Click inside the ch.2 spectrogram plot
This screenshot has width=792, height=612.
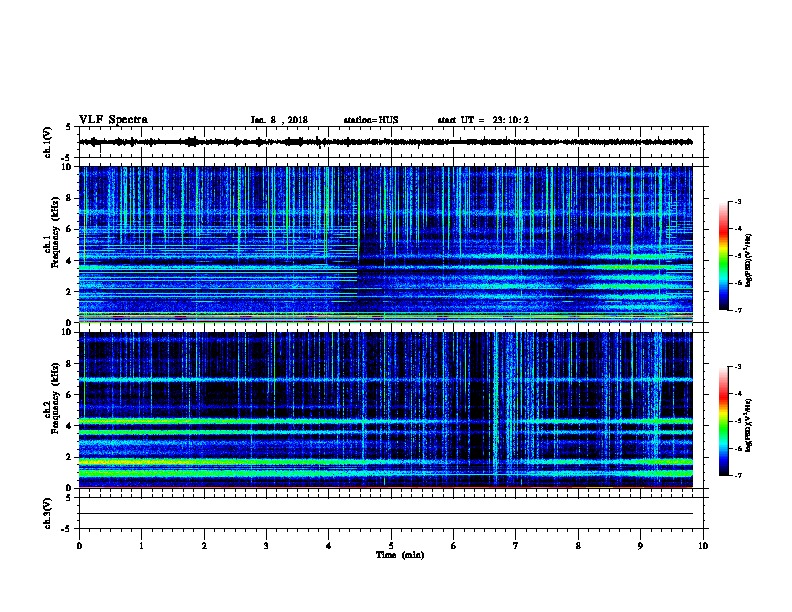[x=385, y=410]
